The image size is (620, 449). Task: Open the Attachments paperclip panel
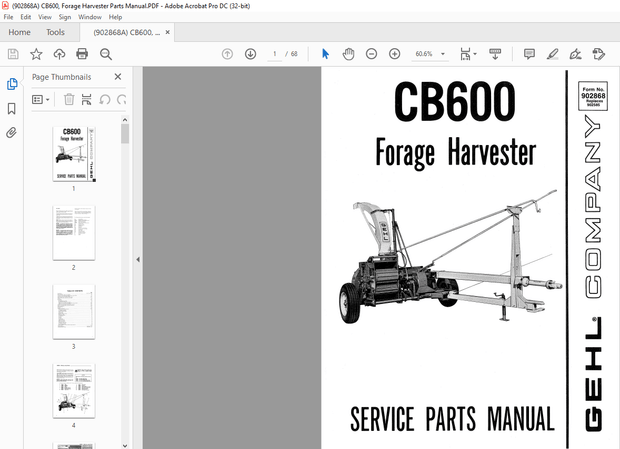(11, 133)
